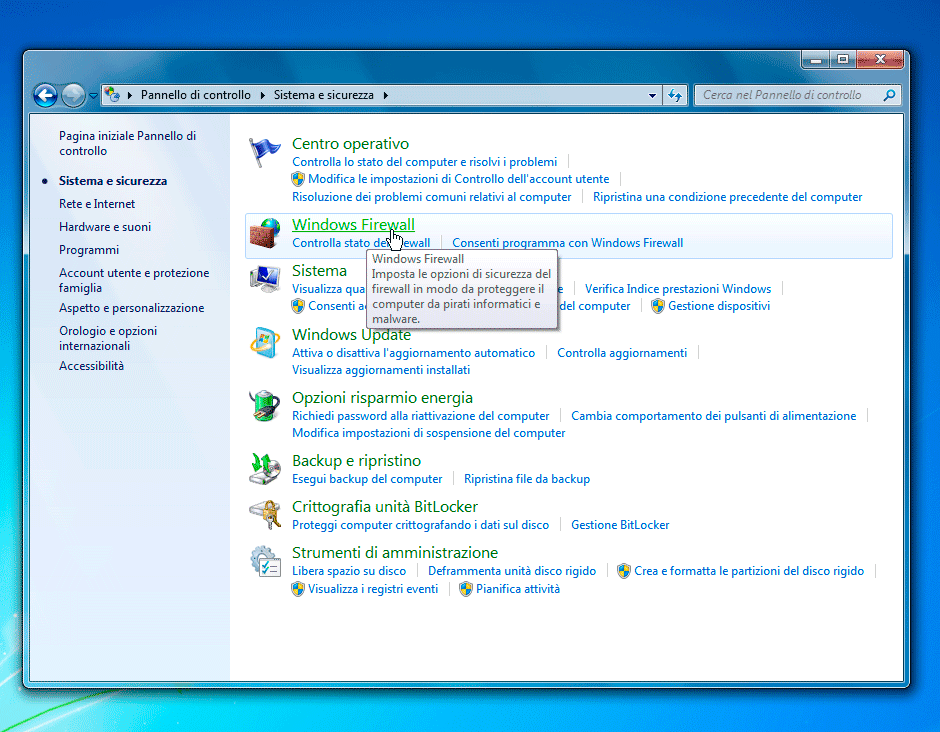The height and width of the screenshot is (732, 940).
Task: Click Risoluzione dei problemi comuni relativi al computer
Action: click(432, 197)
